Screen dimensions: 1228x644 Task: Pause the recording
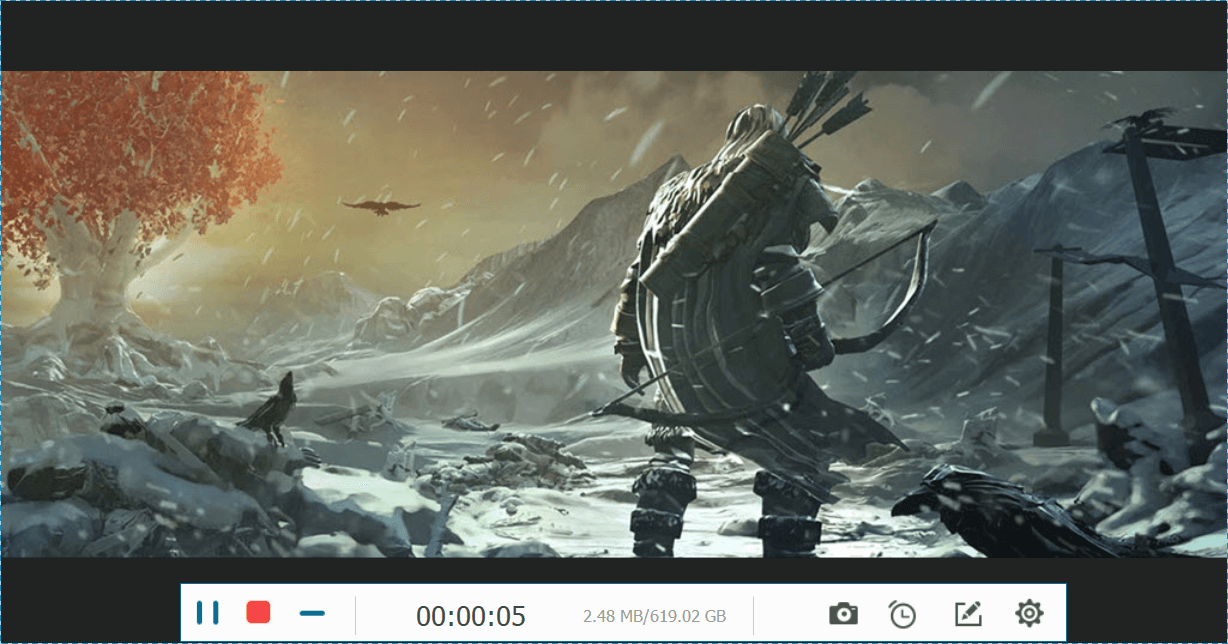click(x=208, y=613)
